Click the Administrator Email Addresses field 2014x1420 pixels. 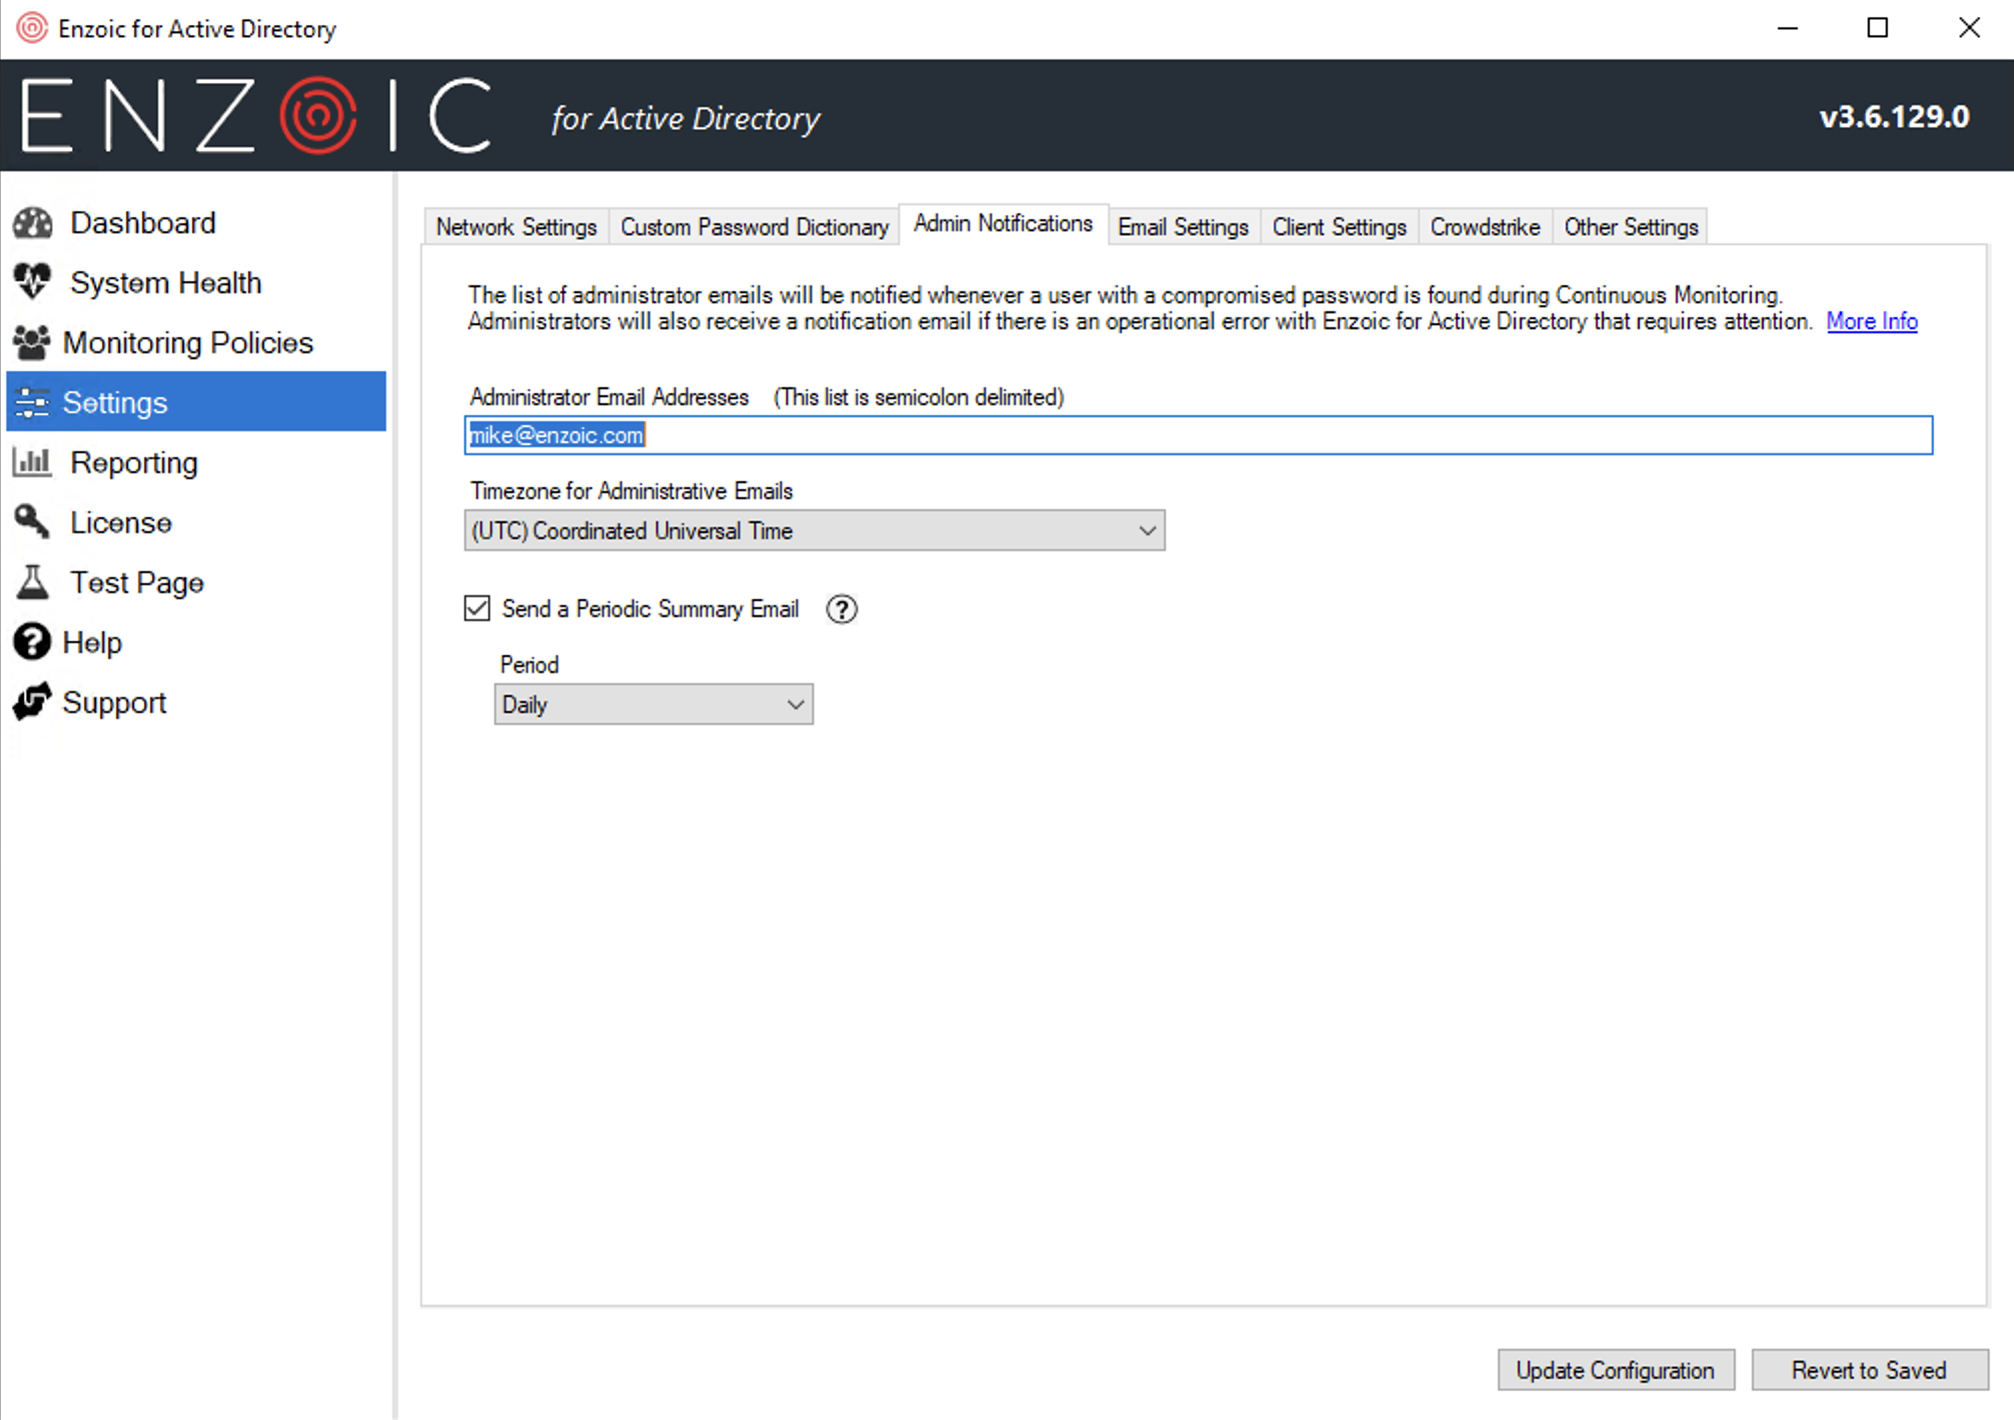[1198, 435]
